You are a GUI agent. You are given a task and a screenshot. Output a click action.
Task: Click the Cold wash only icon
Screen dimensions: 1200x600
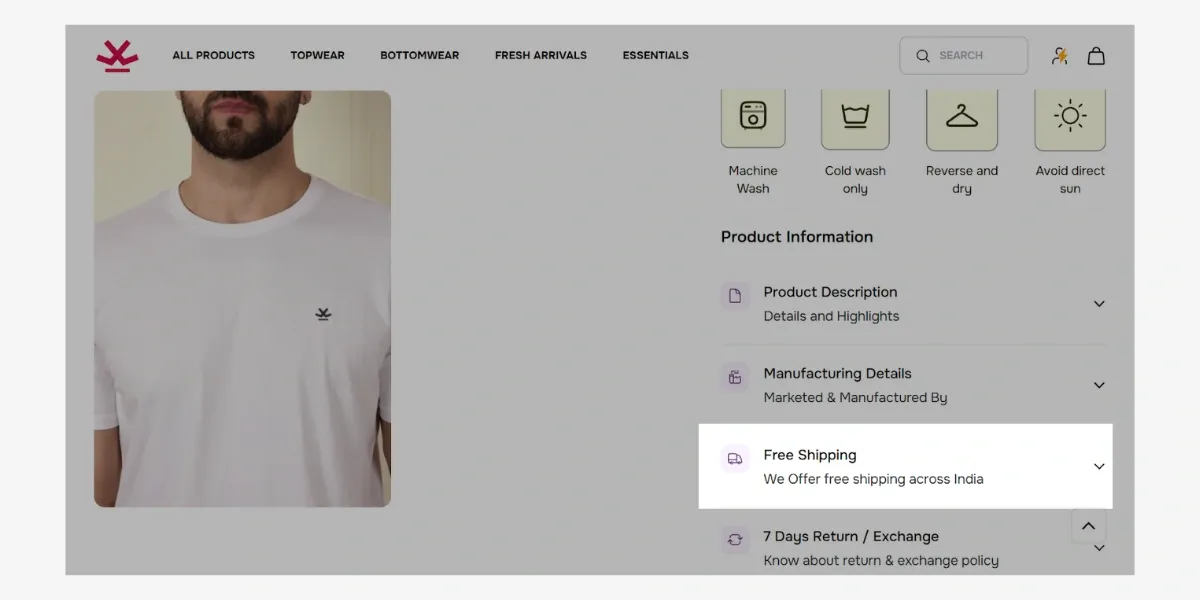click(x=855, y=117)
